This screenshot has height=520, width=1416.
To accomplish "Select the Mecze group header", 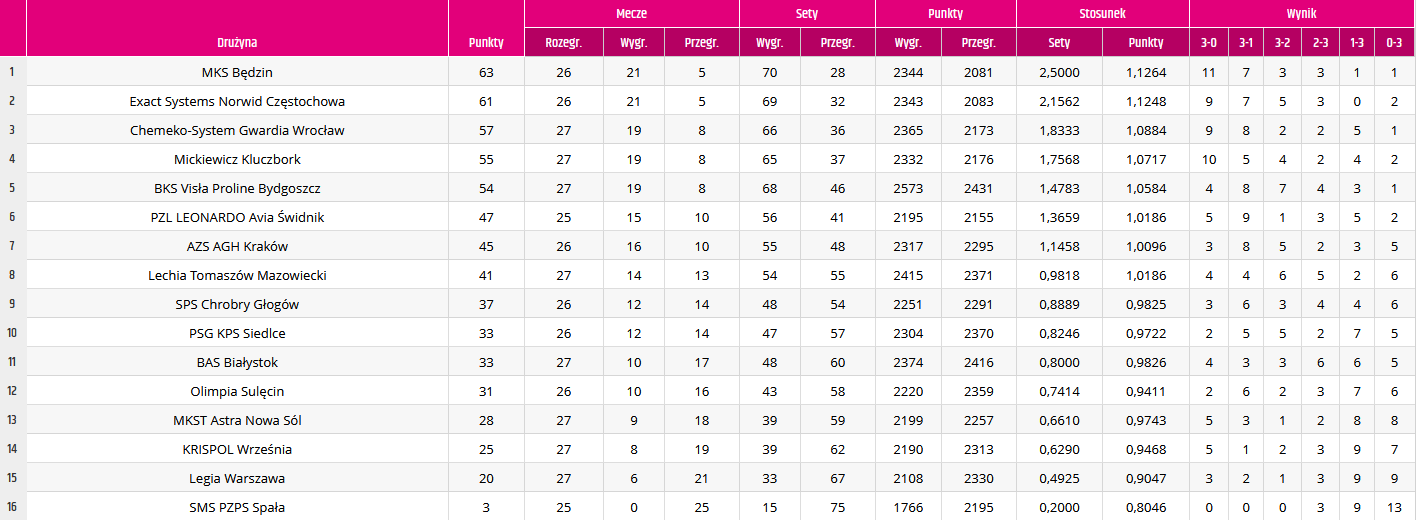I will (632, 14).
